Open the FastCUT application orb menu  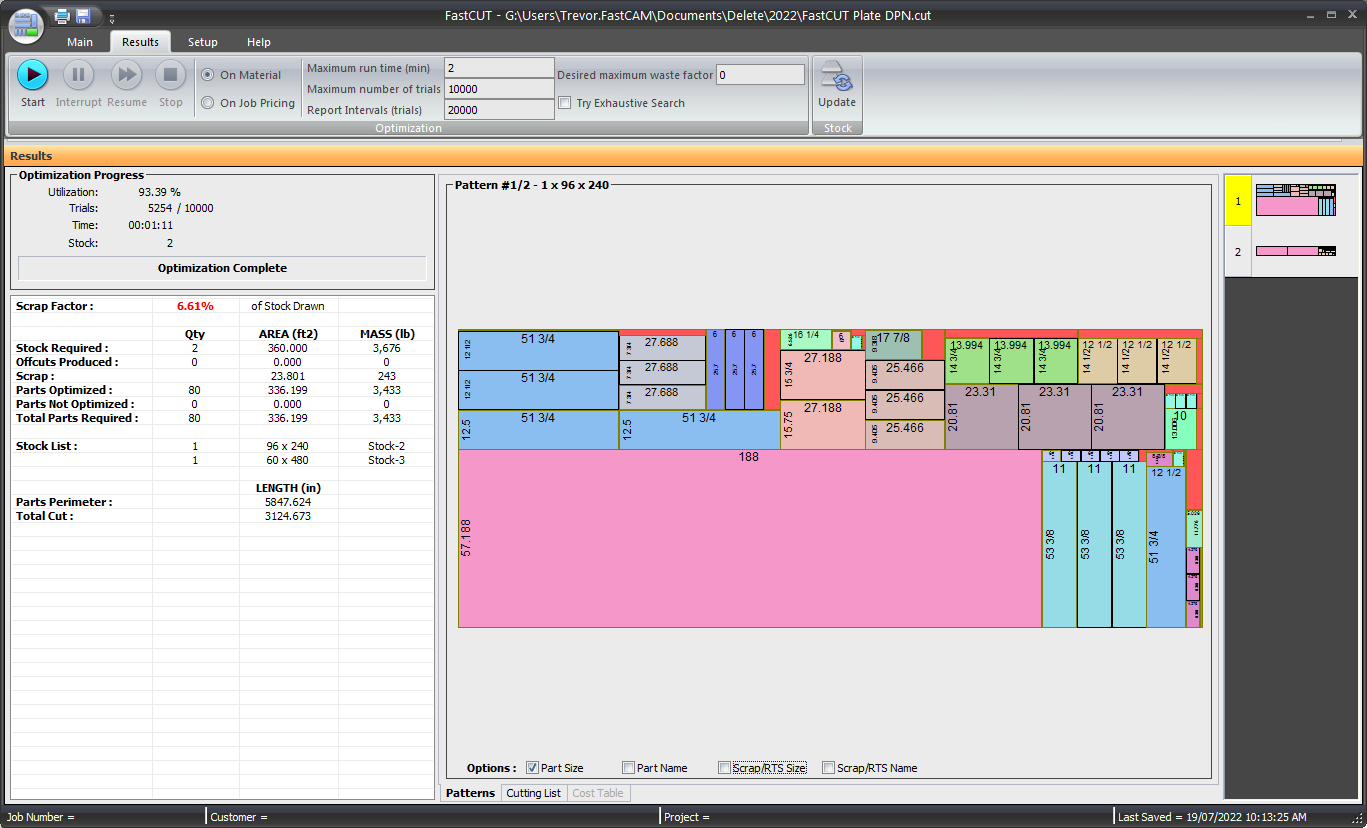coord(26,25)
